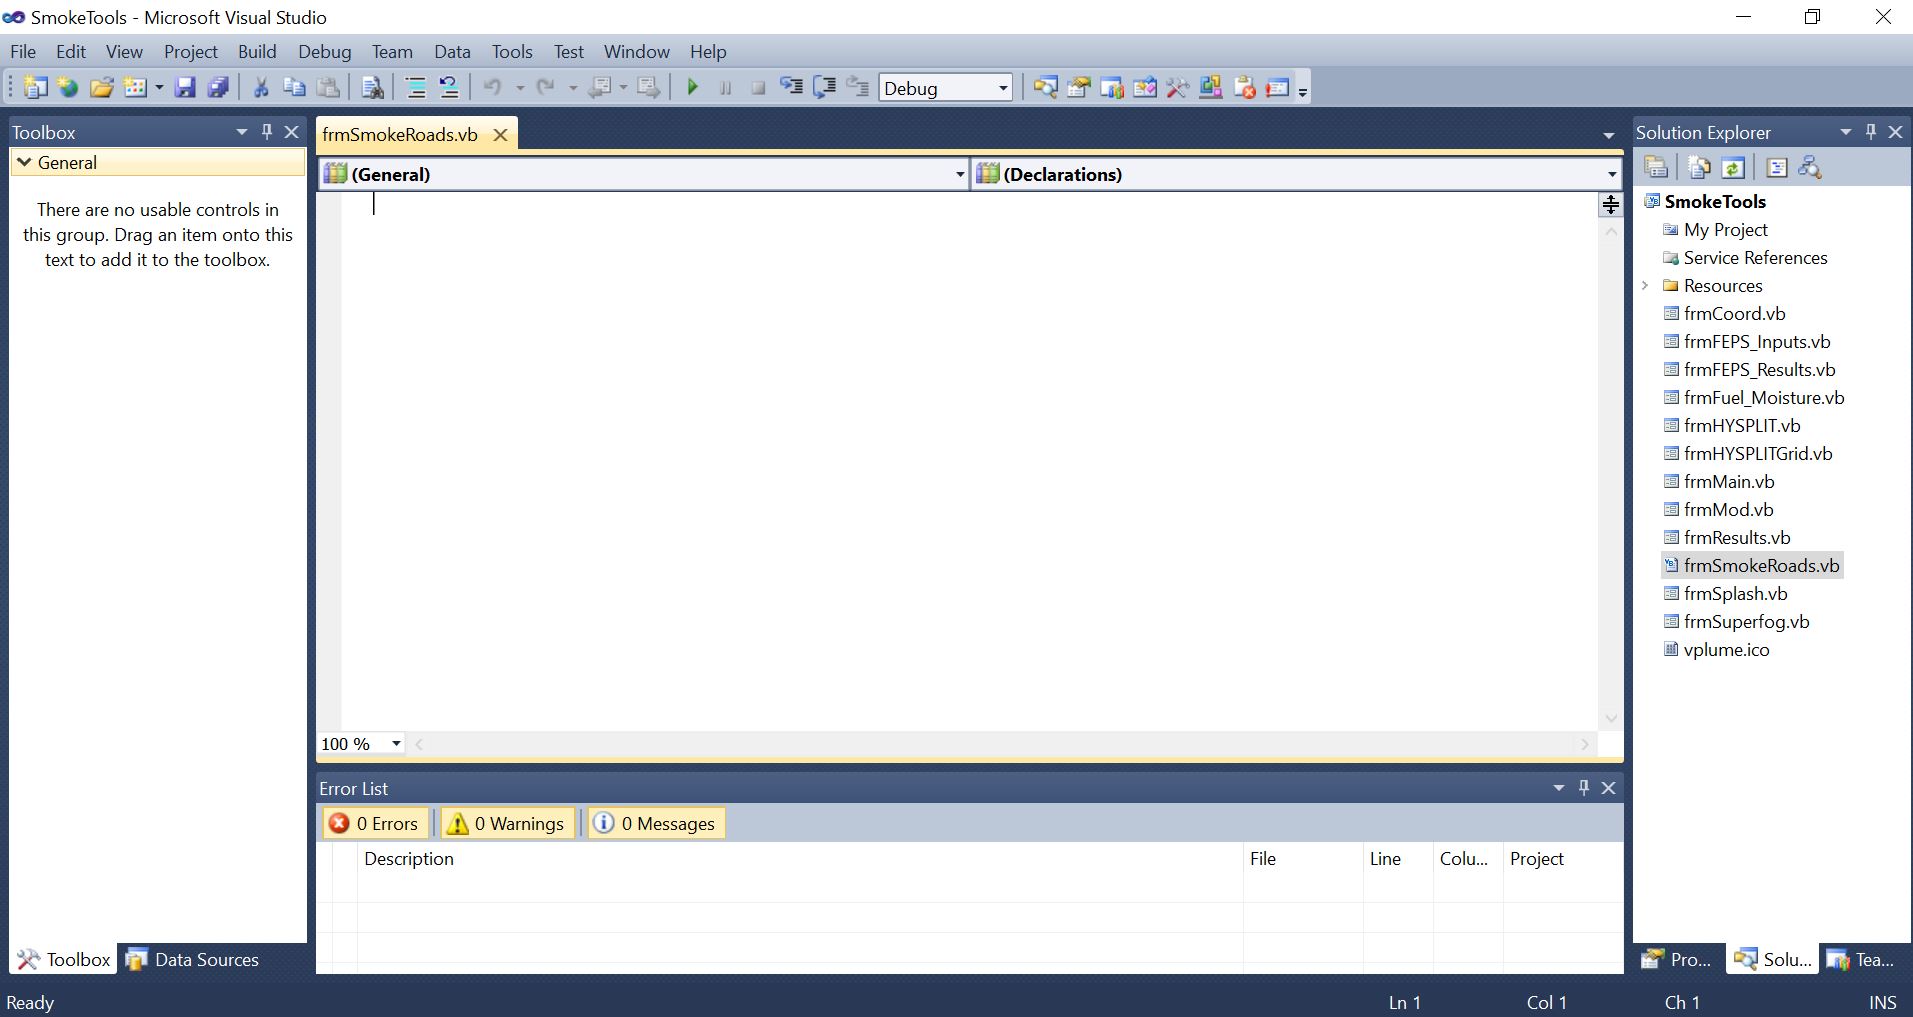Click the Undo arrow icon
This screenshot has height=1017, width=1913.
492,88
